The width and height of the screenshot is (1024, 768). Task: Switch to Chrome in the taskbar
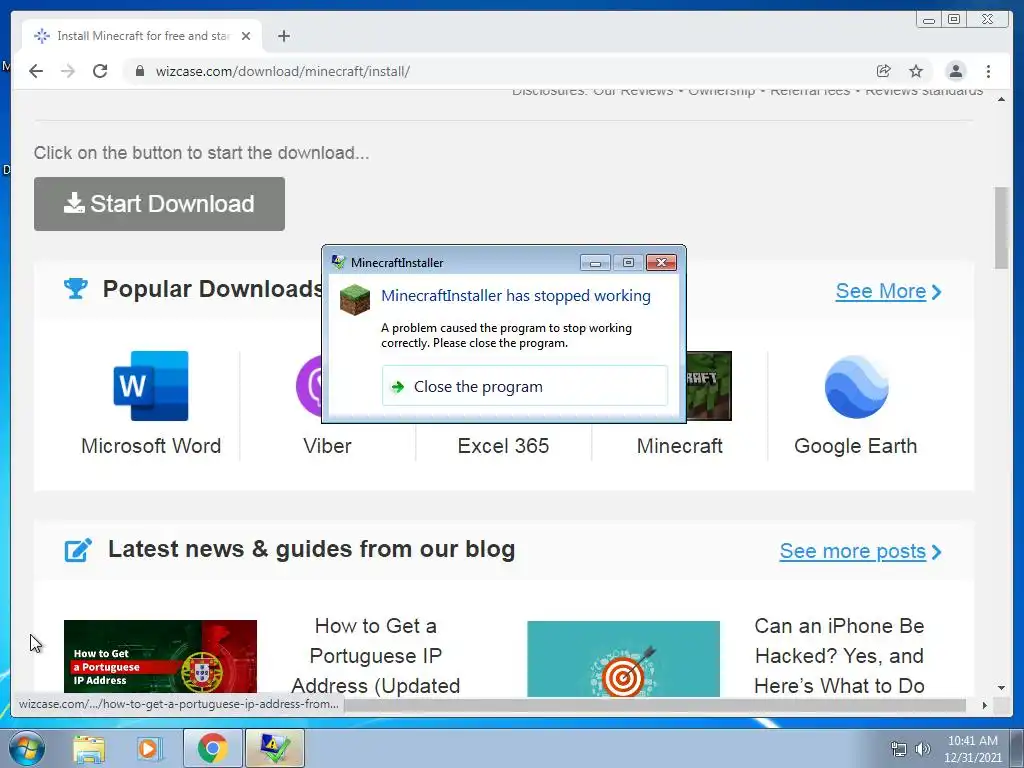[212, 748]
